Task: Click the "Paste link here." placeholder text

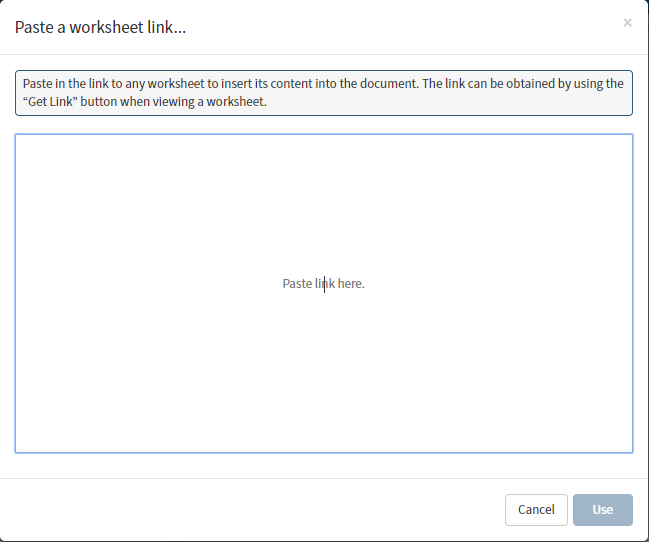Action: tap(323, 284)
